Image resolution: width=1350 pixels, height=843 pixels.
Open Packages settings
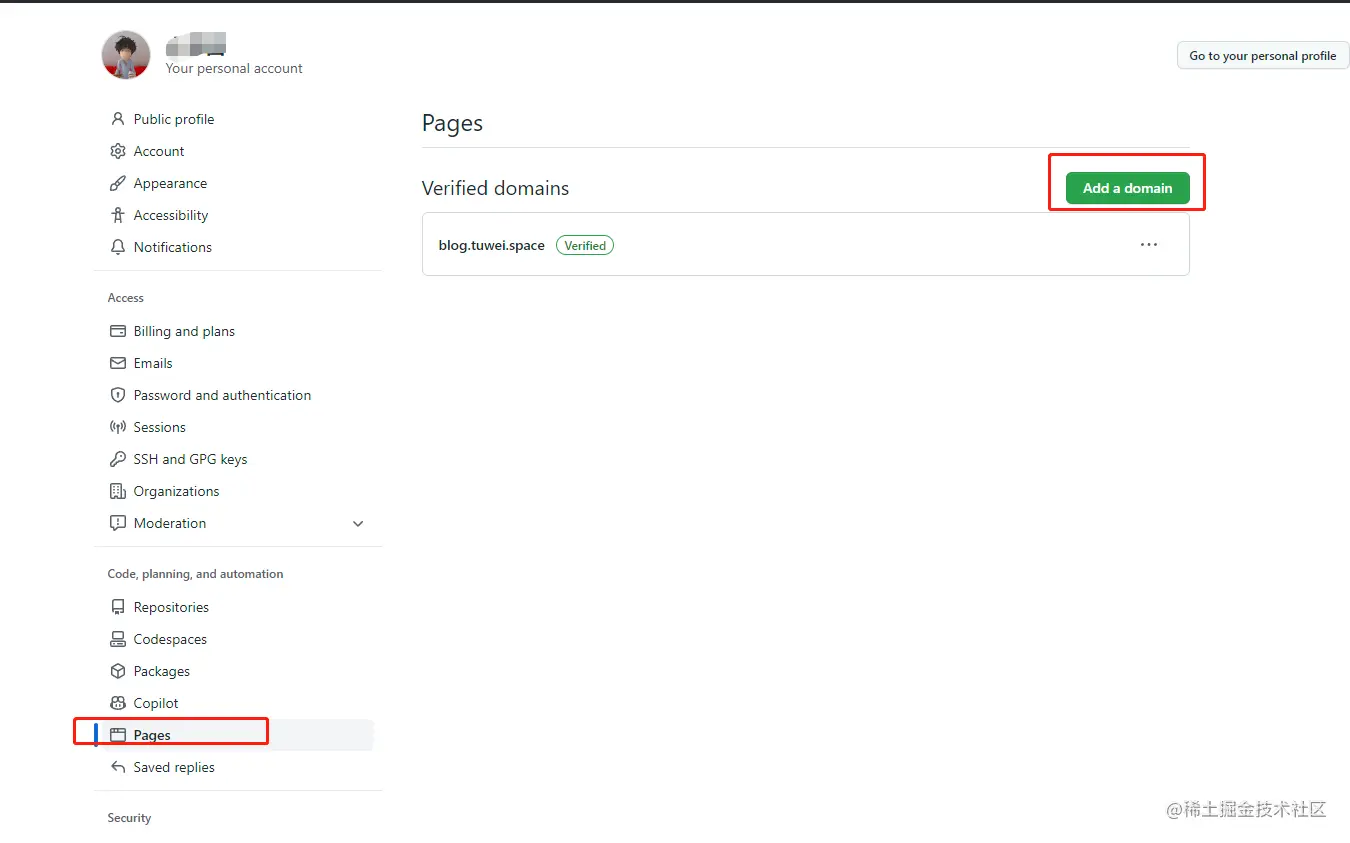coord(162,671)
